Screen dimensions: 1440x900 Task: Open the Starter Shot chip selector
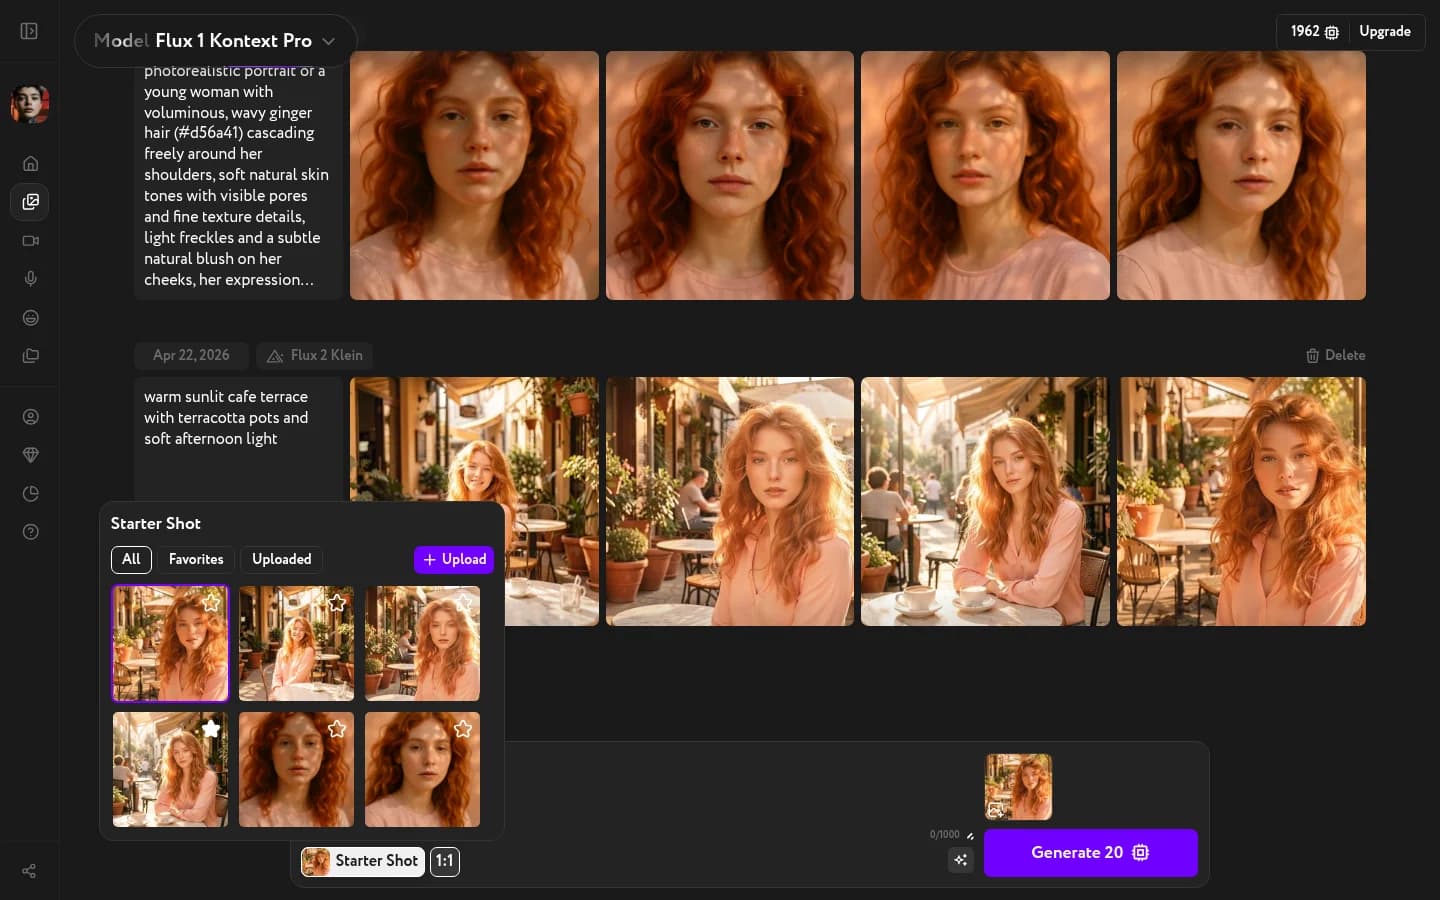362,862
